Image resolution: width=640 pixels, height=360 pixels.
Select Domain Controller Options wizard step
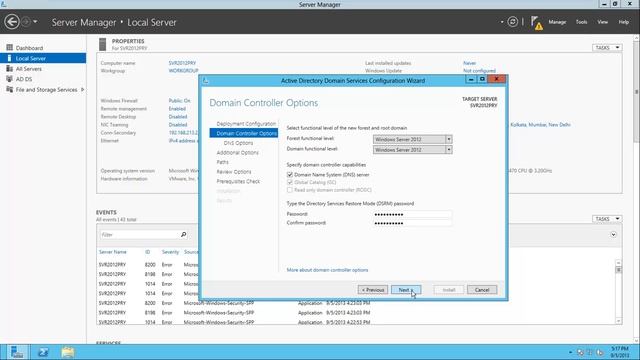coord(244,133)
